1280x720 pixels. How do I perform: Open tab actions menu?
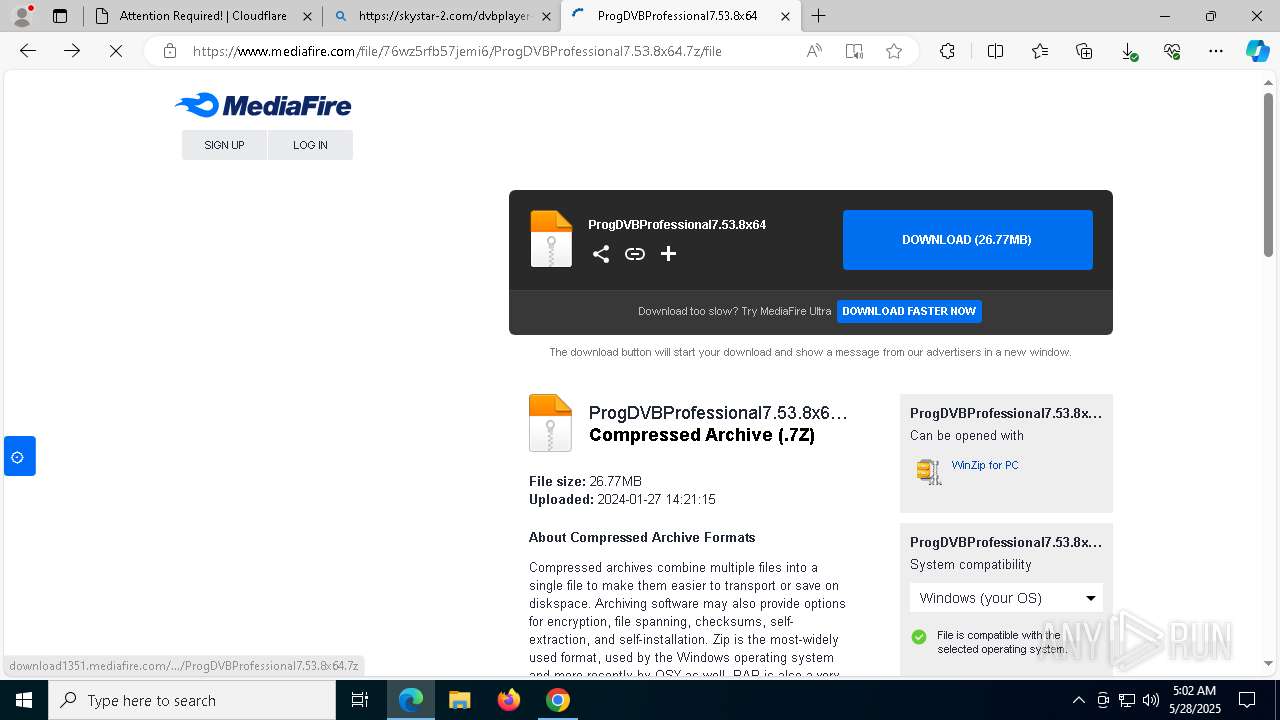[60, 16]
